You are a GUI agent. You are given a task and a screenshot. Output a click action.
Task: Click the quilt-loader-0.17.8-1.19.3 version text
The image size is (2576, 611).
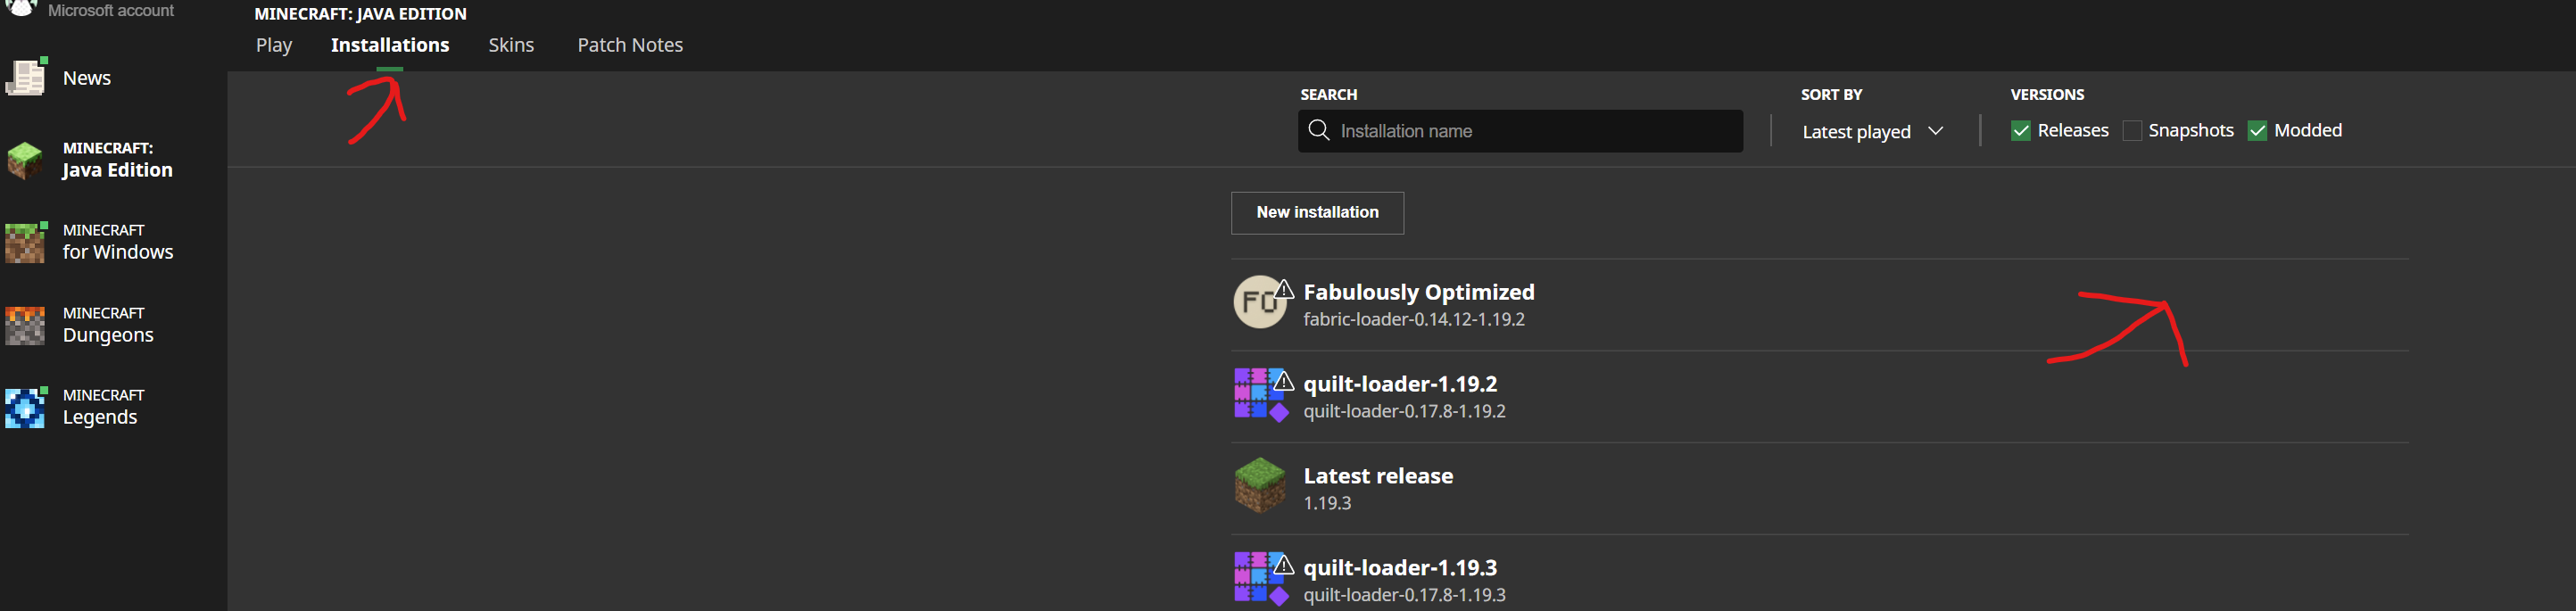(x=1404, y=596)
